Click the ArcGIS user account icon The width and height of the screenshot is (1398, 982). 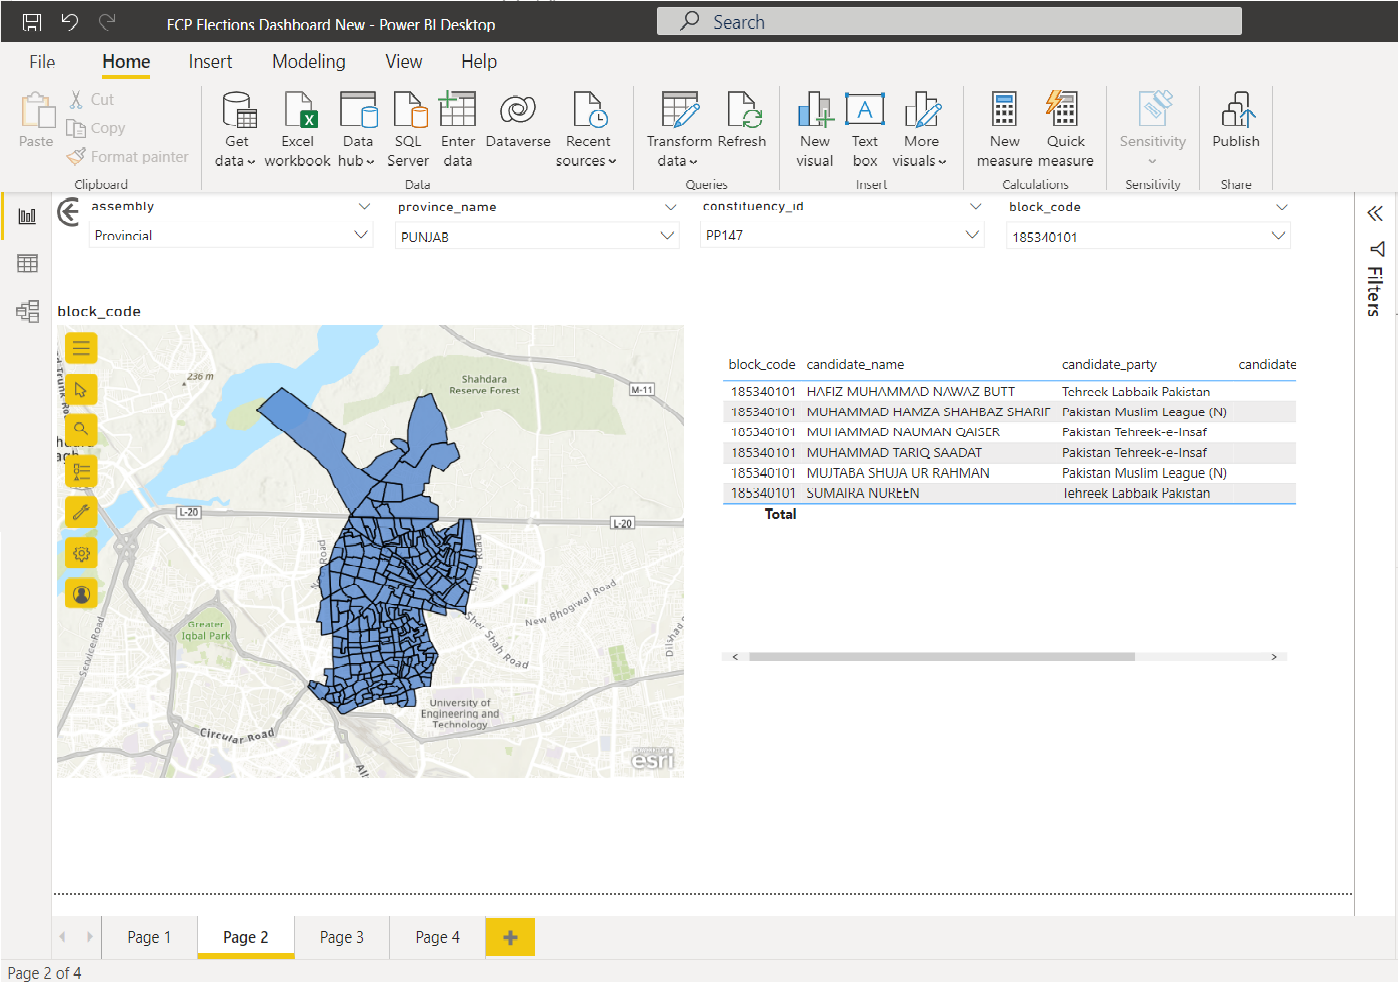pos(81,594)
